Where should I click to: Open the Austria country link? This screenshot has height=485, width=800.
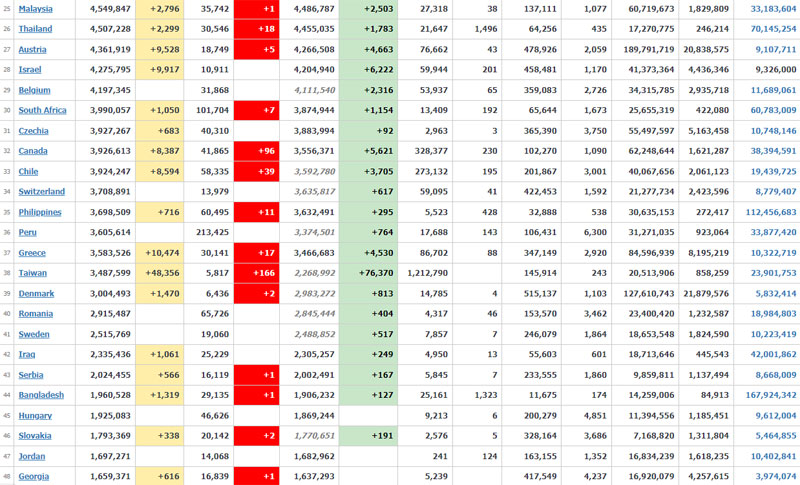pos(32,49)
